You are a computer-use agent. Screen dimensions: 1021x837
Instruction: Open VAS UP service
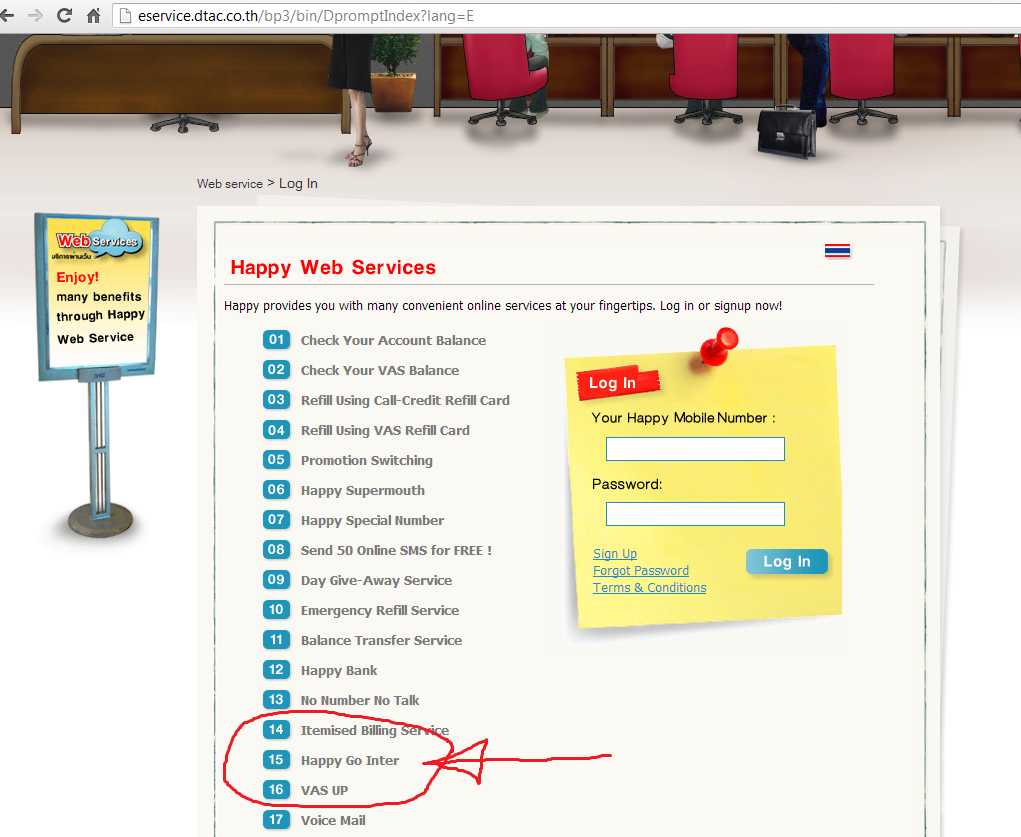pos(324,790)
